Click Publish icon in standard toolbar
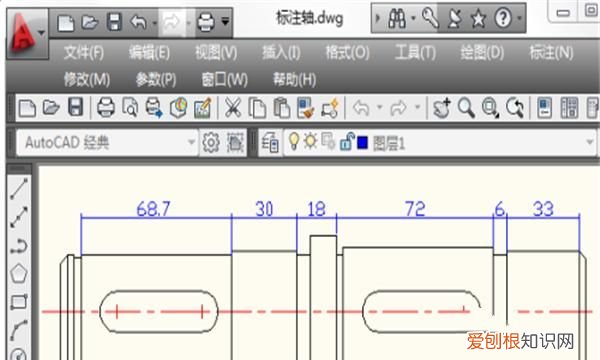This screenshot has width=600, height=360. (154, 108)
